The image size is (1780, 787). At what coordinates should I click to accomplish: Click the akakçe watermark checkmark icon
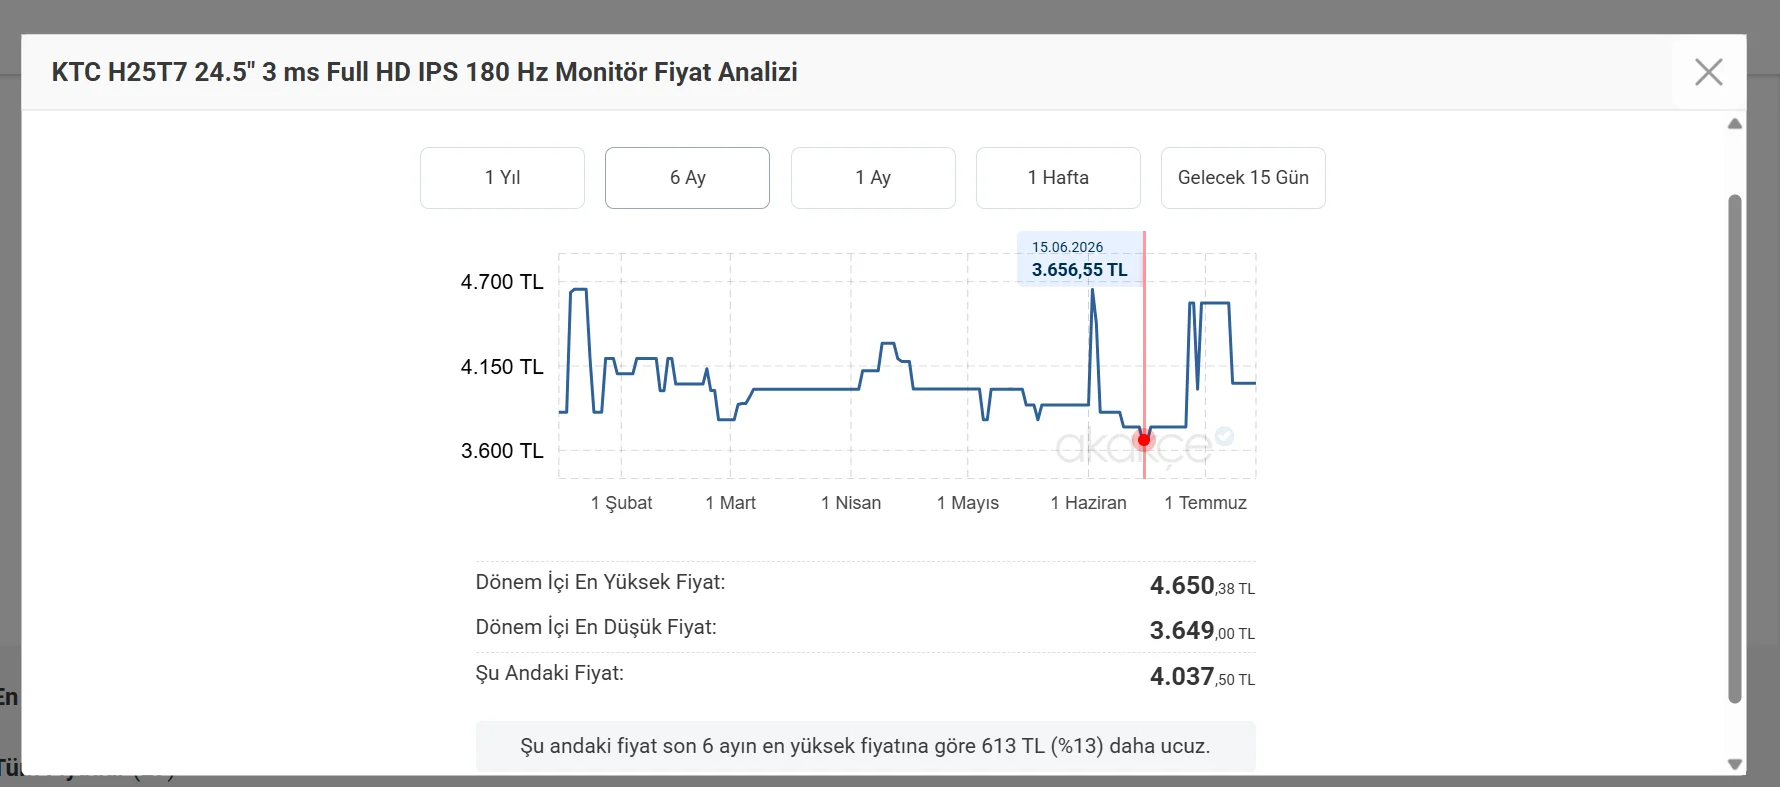click(1224, 436)
